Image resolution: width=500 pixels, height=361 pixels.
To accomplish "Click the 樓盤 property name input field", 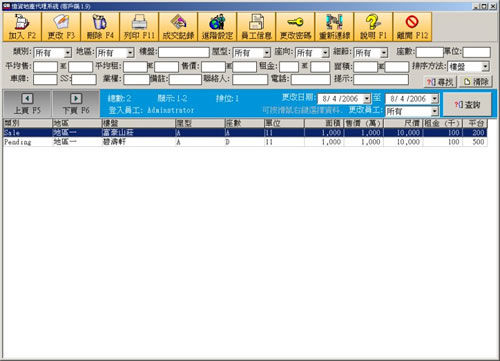I will tap(184, 52).
